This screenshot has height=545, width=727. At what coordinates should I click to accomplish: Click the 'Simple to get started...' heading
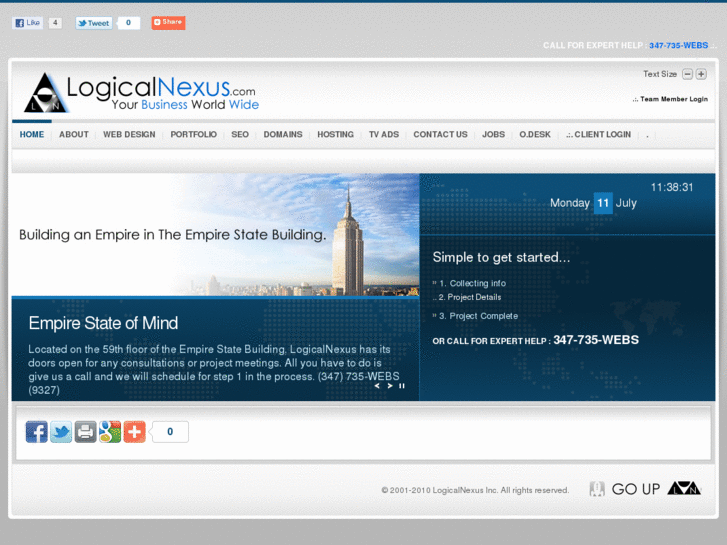[501, 257]
